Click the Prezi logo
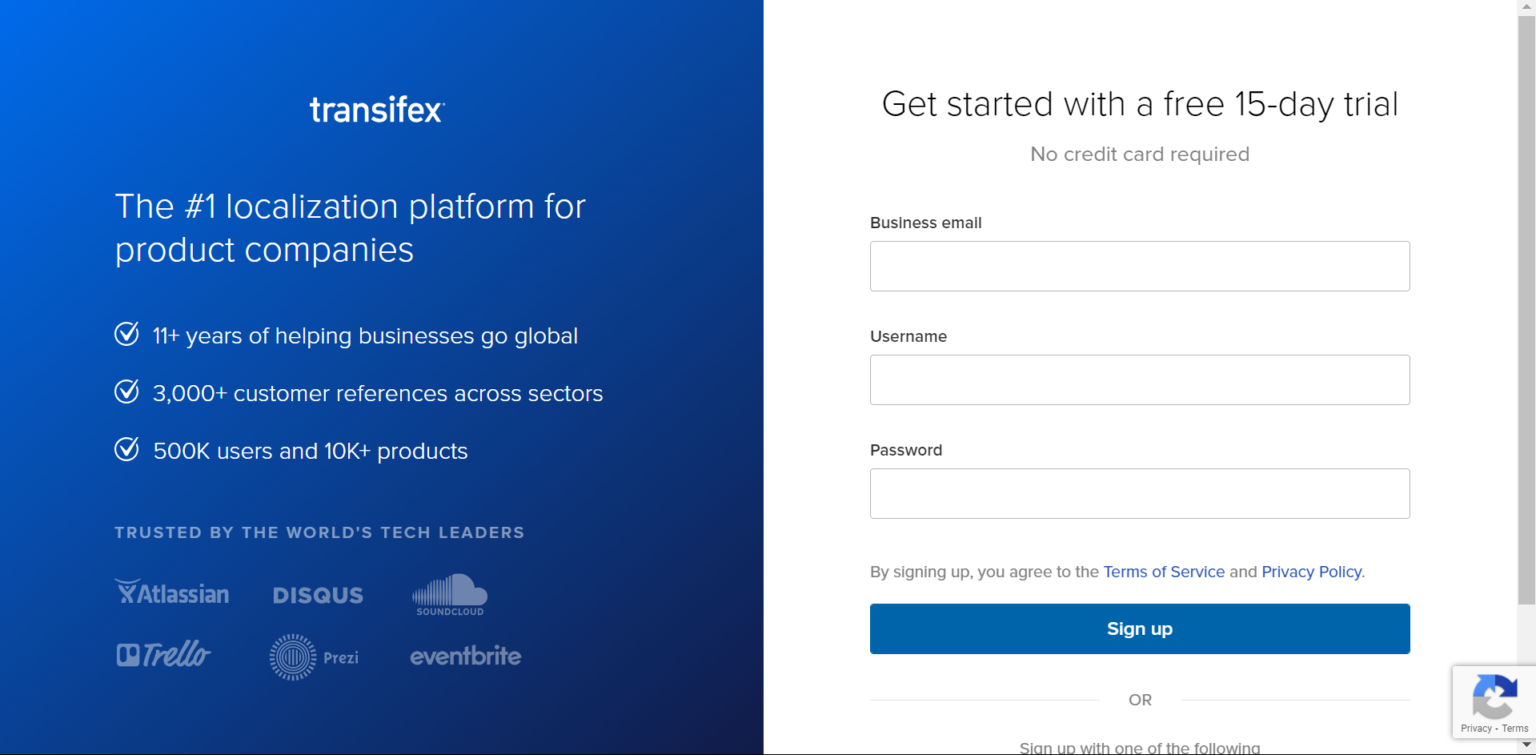This screenshot has height=755, width=1536. 314,657
